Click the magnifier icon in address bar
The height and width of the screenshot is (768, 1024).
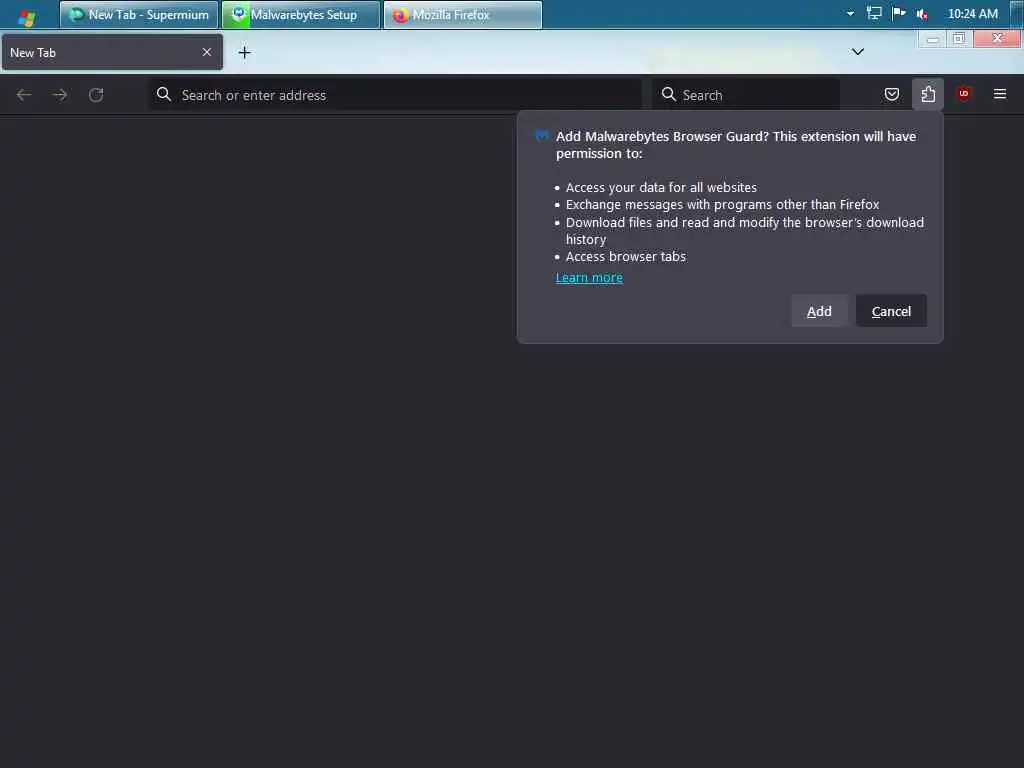(164, 95)
